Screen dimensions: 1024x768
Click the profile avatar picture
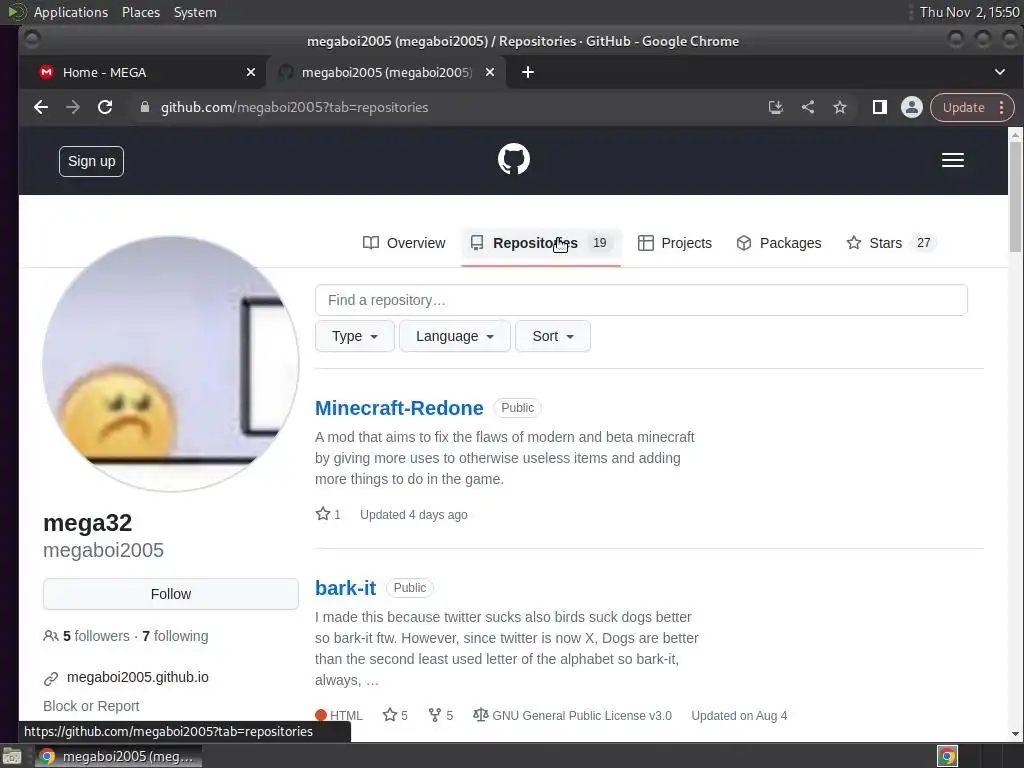click(171, 364)
